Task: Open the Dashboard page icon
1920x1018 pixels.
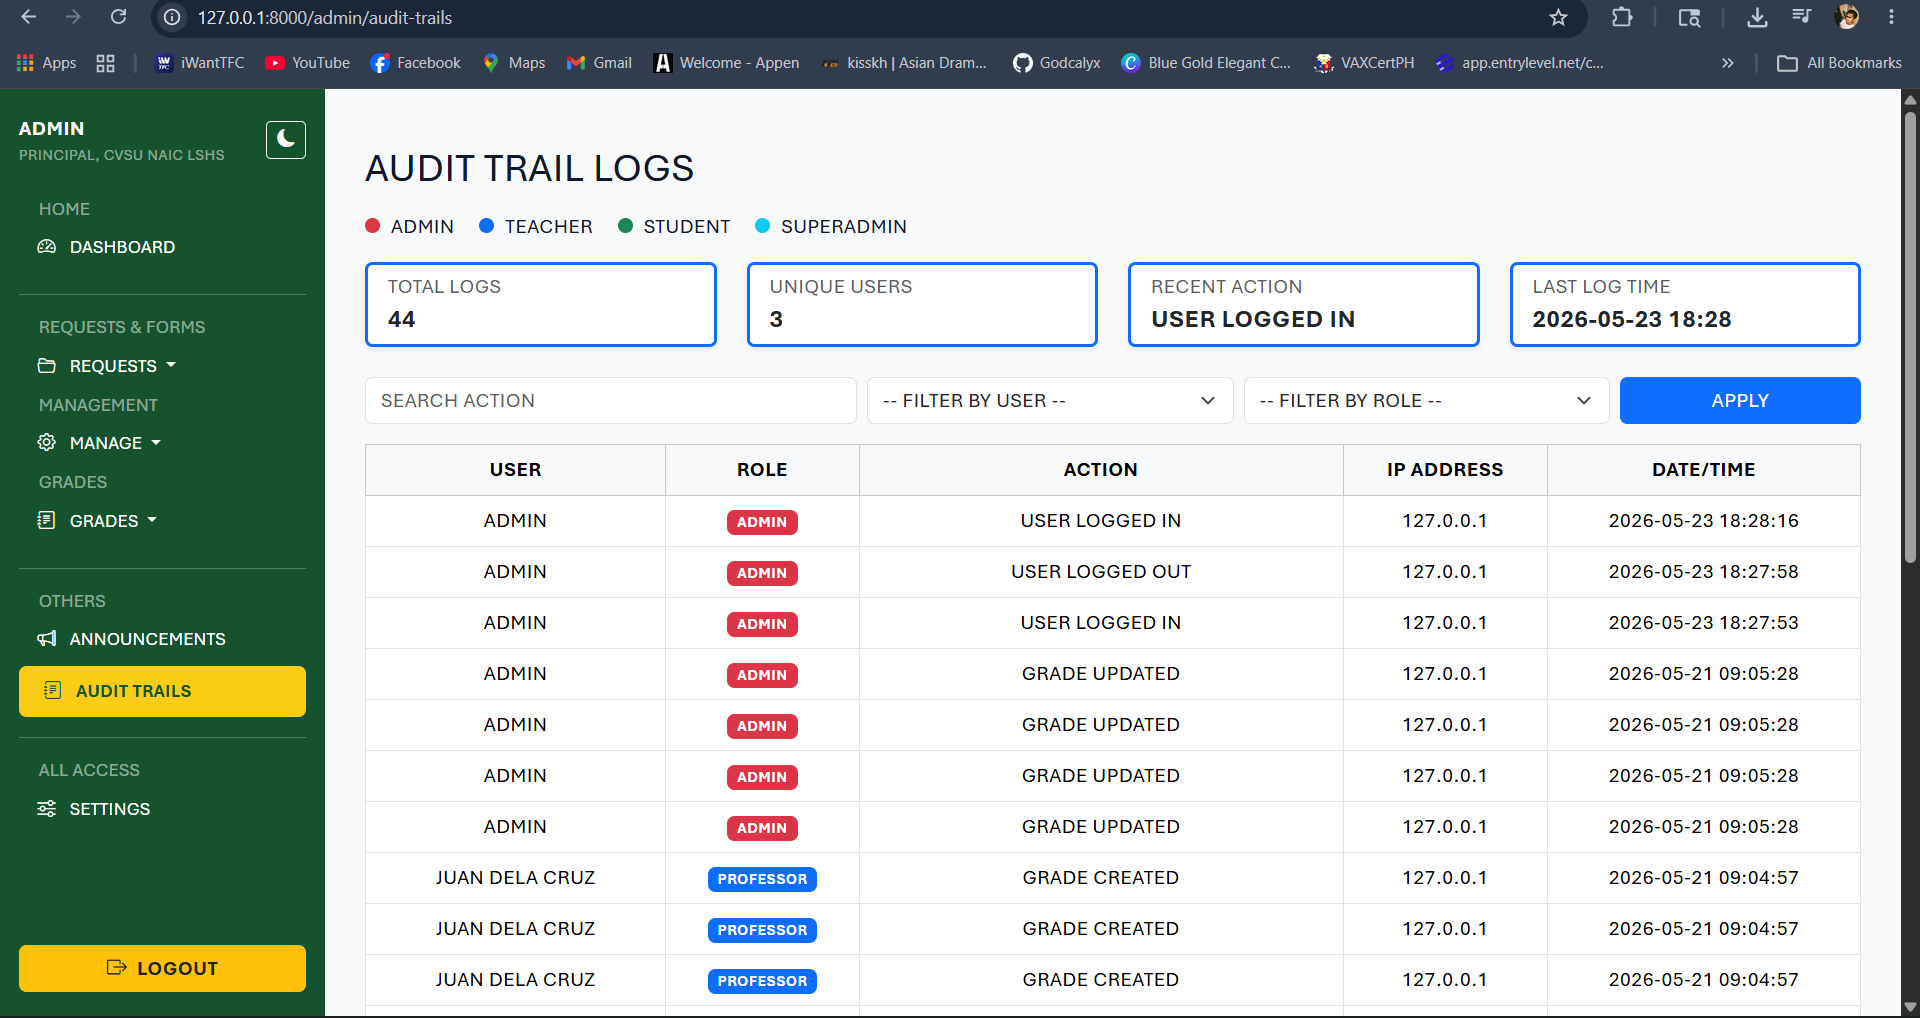Action: click(x=47, y=247)
